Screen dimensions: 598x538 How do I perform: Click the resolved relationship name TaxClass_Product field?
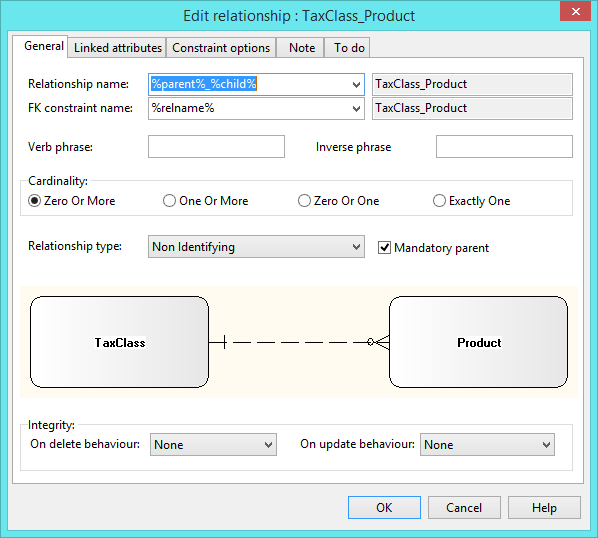click(x=472, y=84)
